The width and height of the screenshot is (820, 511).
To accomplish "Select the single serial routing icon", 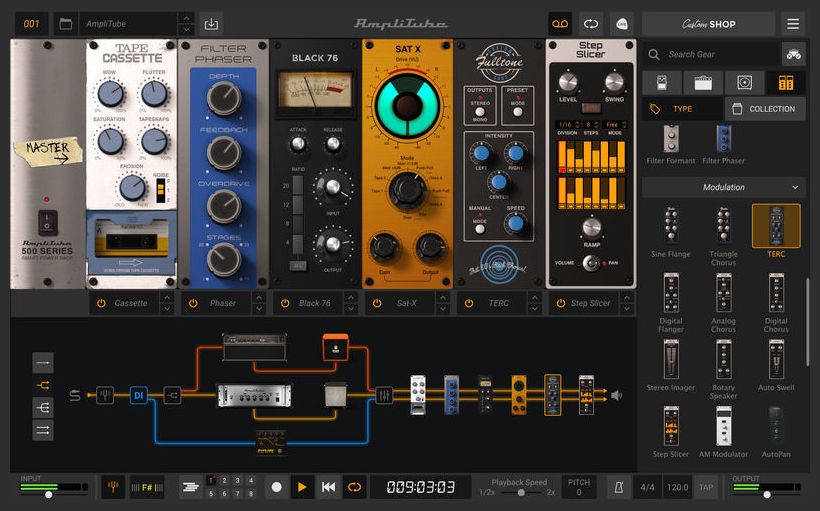I will (x=43, y=362).
